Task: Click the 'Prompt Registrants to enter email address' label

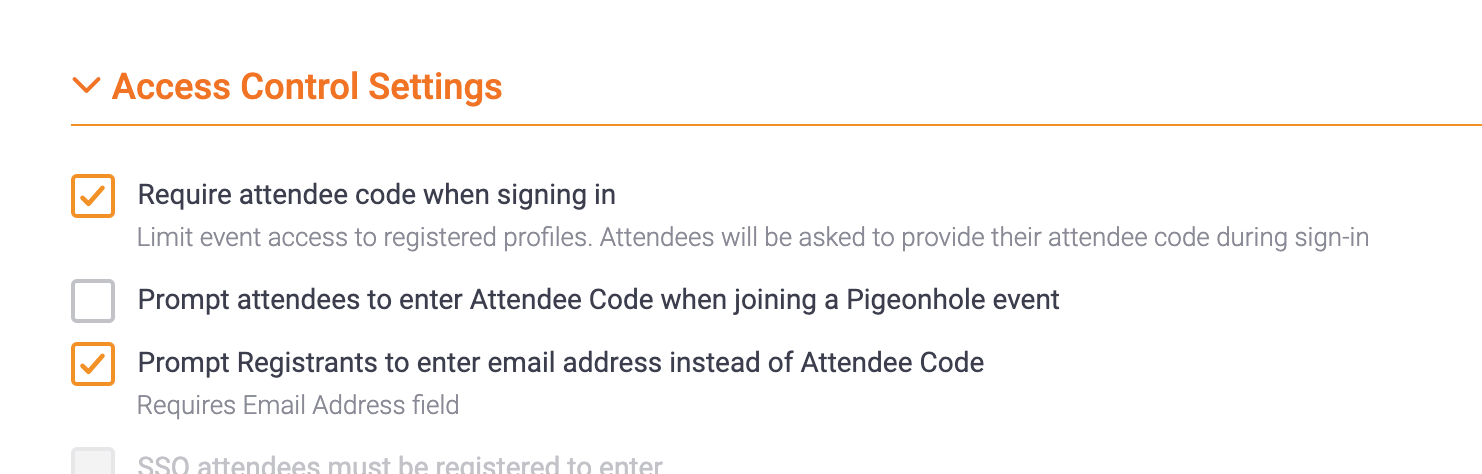Action: 560,362
